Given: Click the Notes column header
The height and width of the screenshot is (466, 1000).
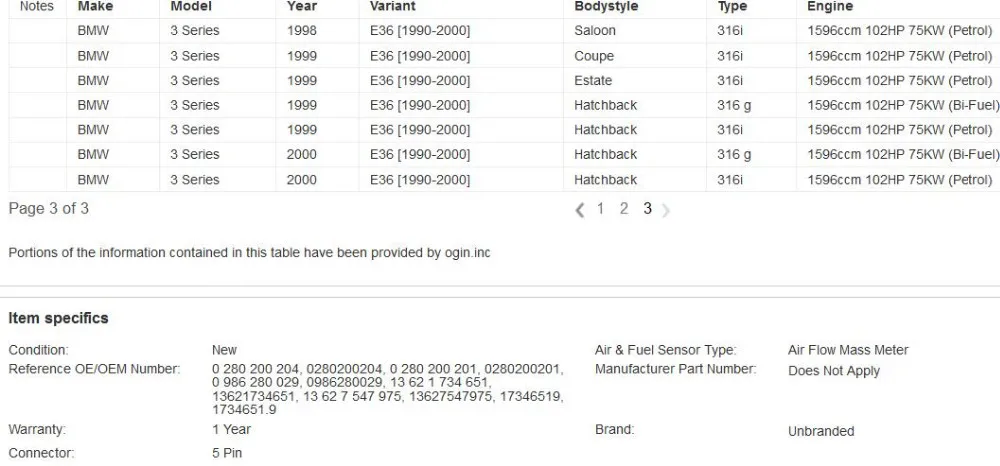Looking at the screenshot, I should pyautogui.click(x=37, y=6).
